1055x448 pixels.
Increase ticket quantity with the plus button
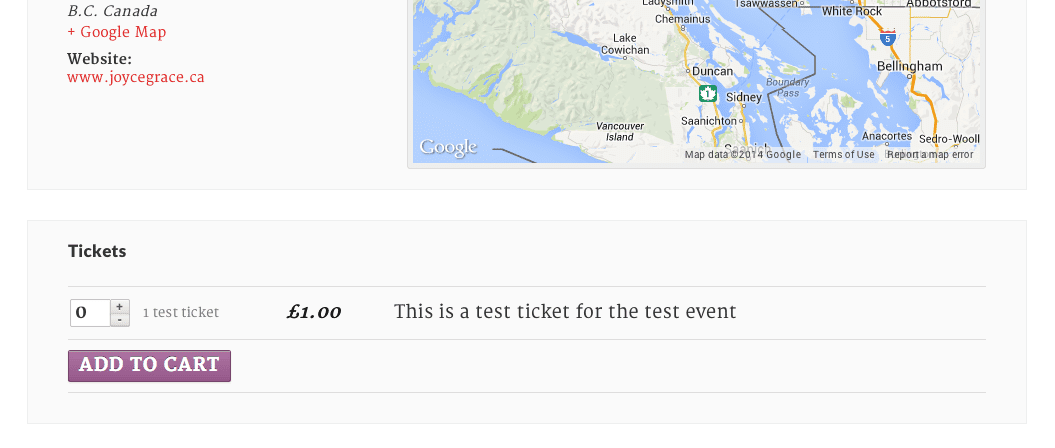point(120,307)
